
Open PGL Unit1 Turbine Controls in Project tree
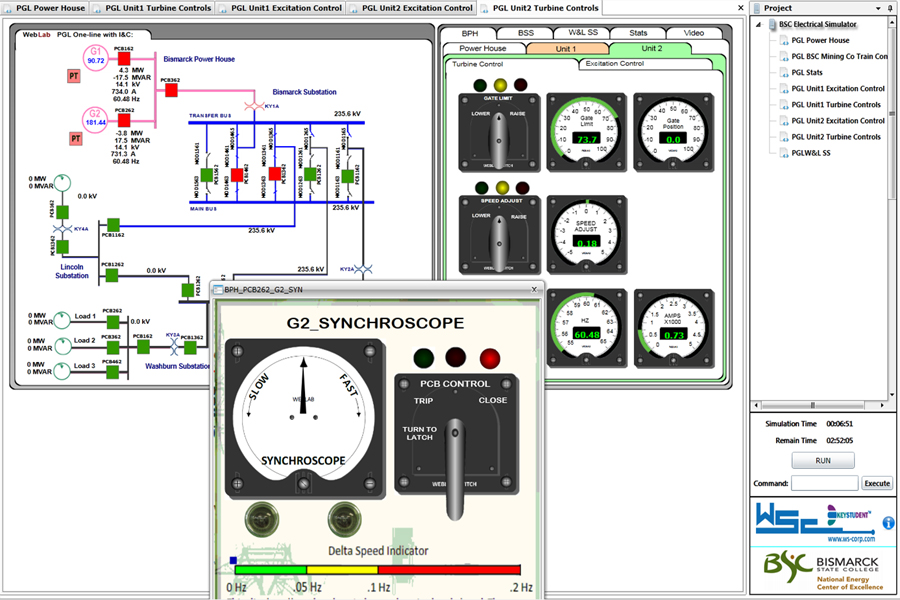coord(836,104)
